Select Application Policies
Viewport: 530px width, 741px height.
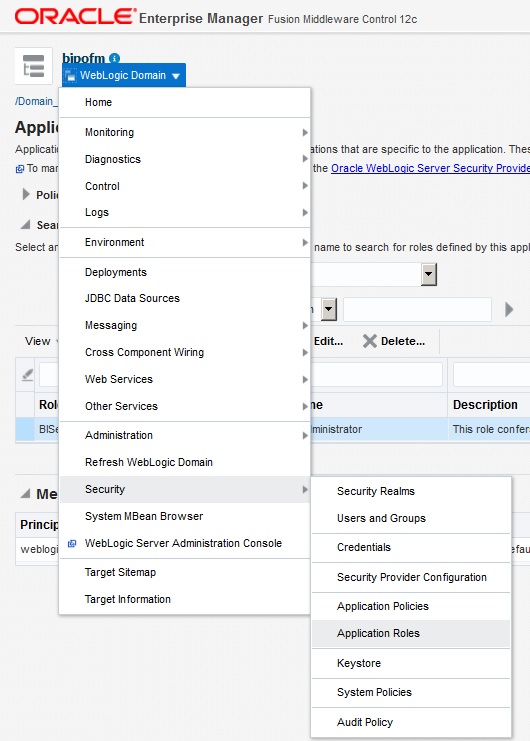[411, 606]
